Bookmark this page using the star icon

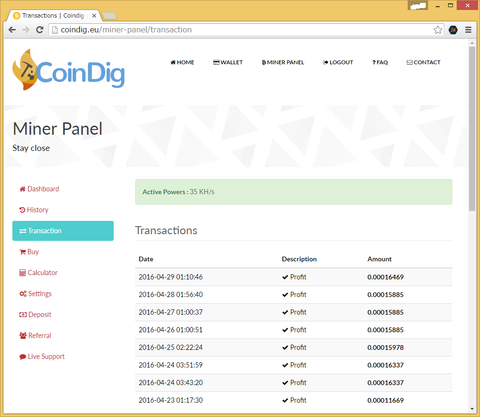click(438, 30)
